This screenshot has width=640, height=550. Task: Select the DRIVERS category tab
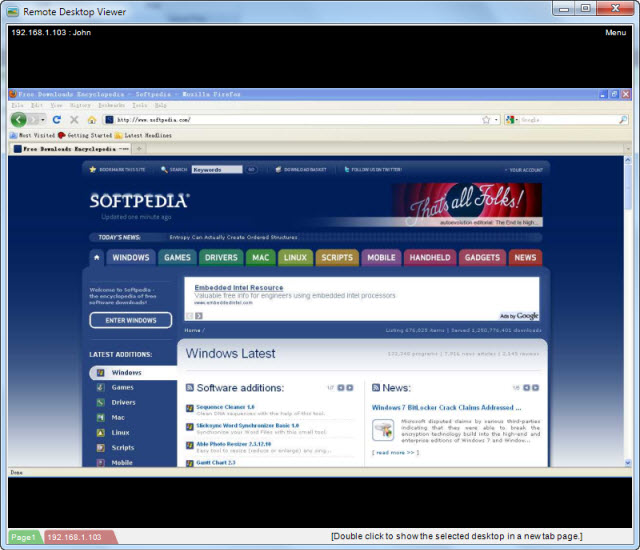pyautogui.click(x=221, y=257)
